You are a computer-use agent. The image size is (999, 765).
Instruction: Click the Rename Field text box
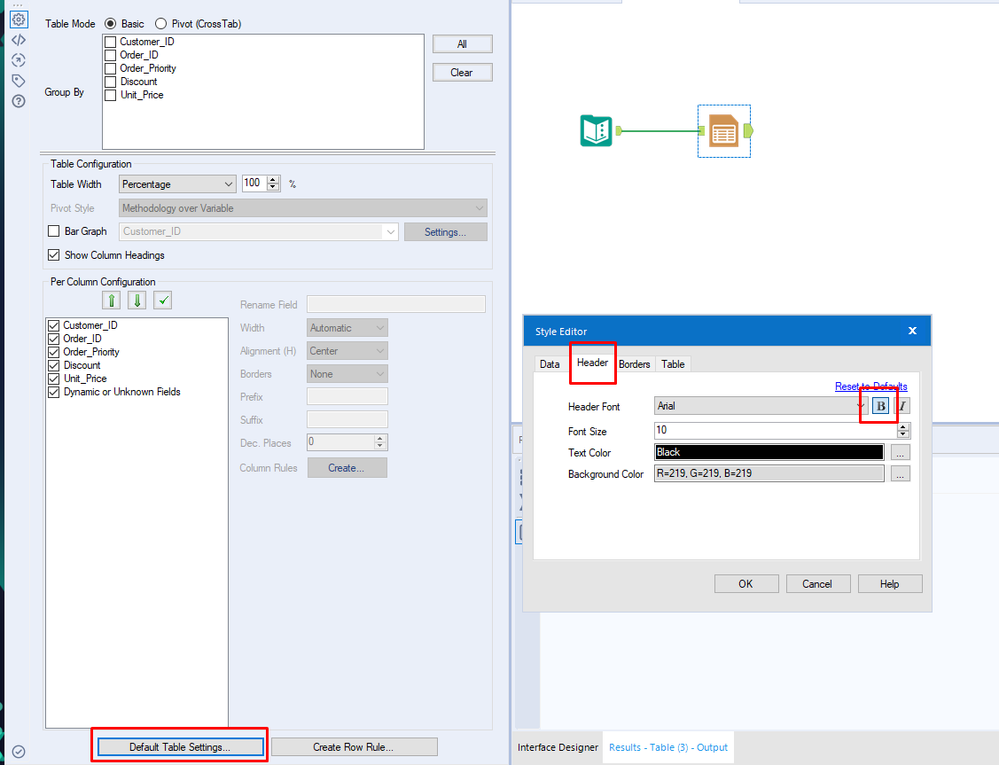point(396,304)
